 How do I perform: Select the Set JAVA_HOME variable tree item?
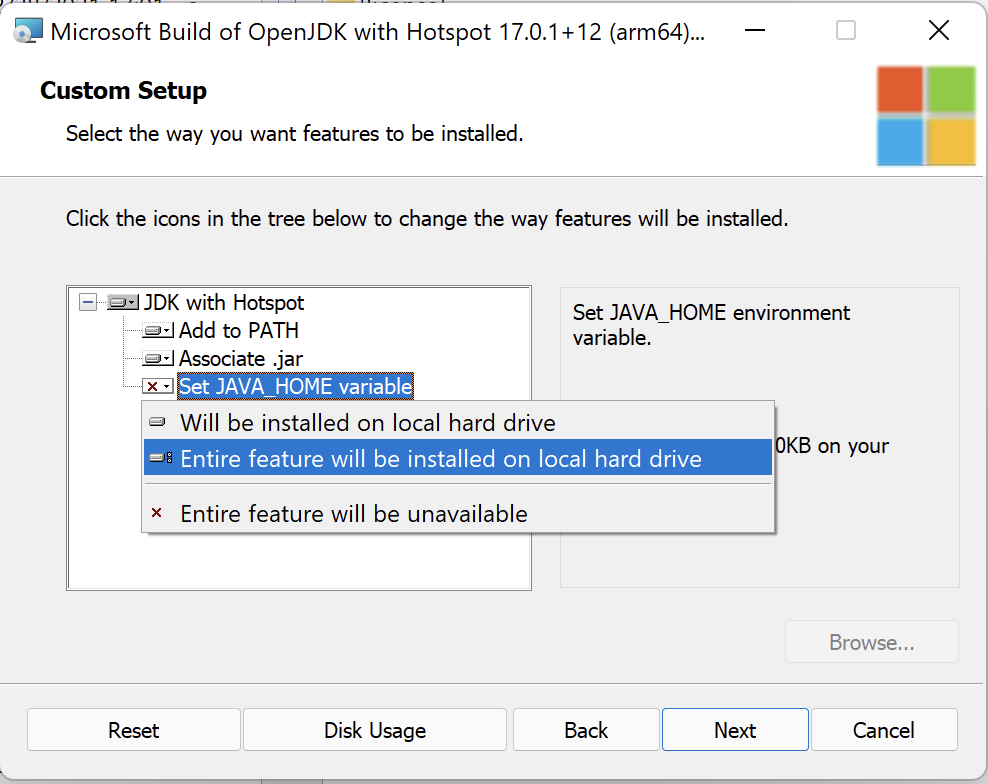point(295,386)
